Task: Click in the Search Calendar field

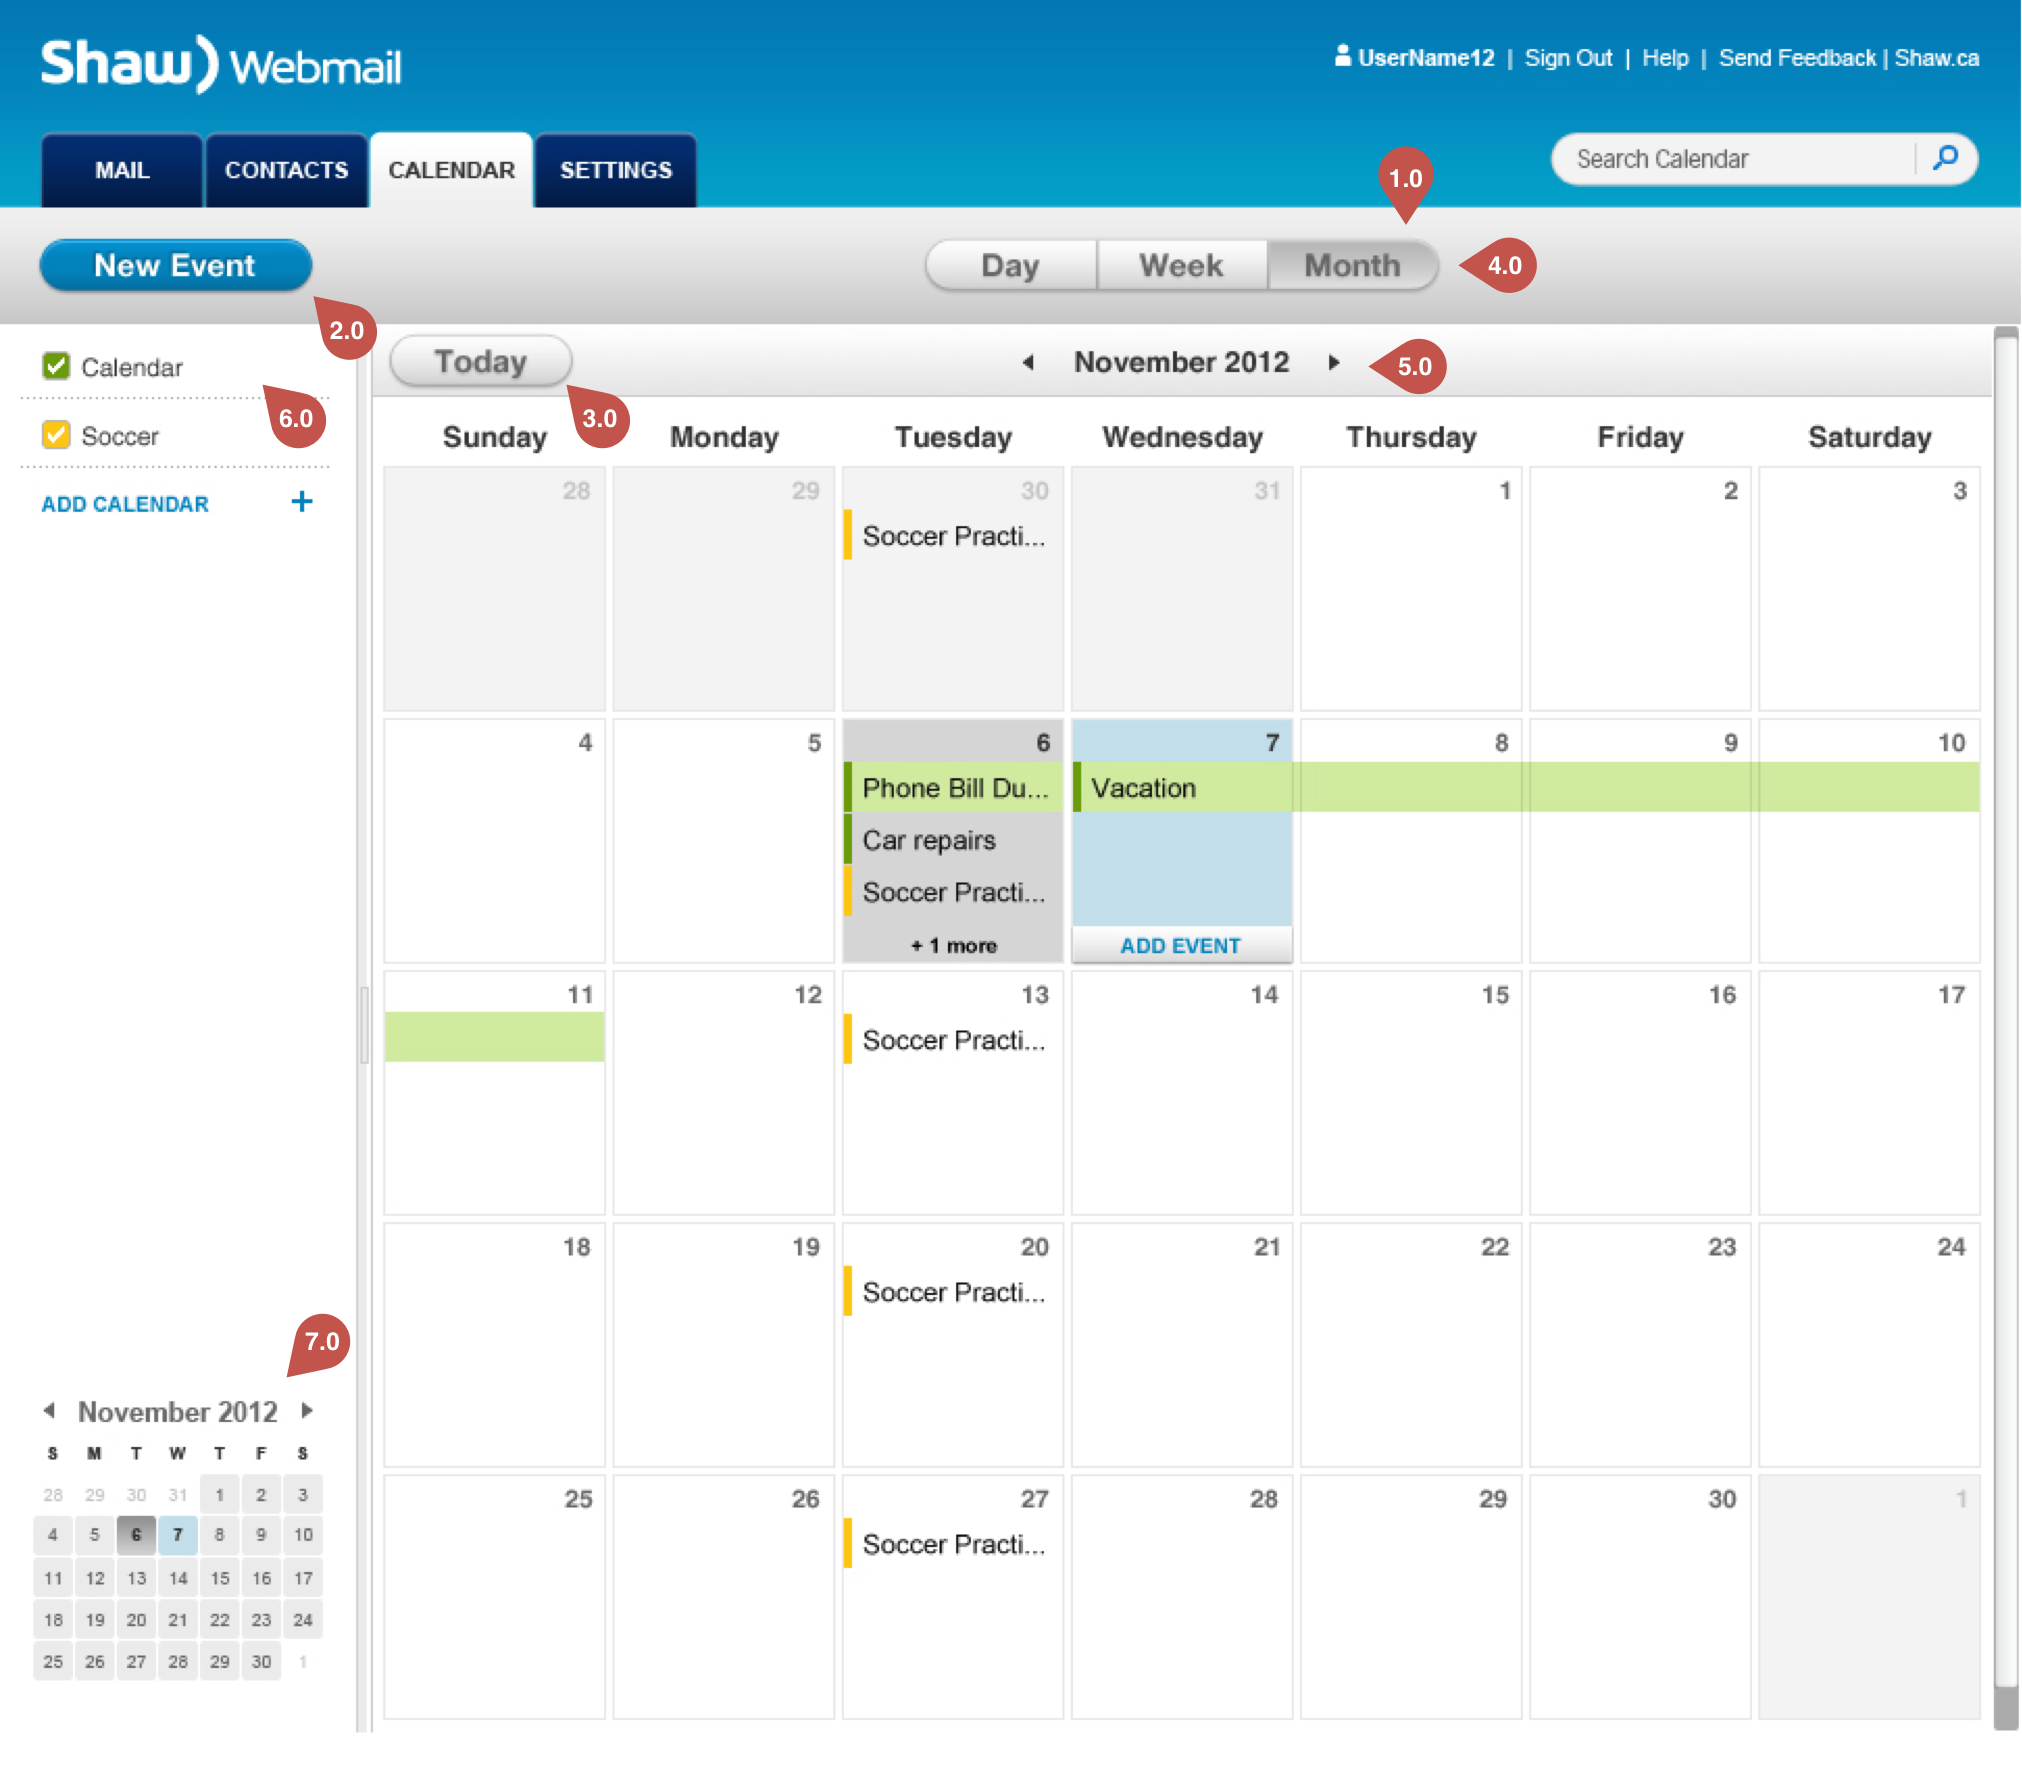Action: pyautogui.click(x=1735, y=159)
